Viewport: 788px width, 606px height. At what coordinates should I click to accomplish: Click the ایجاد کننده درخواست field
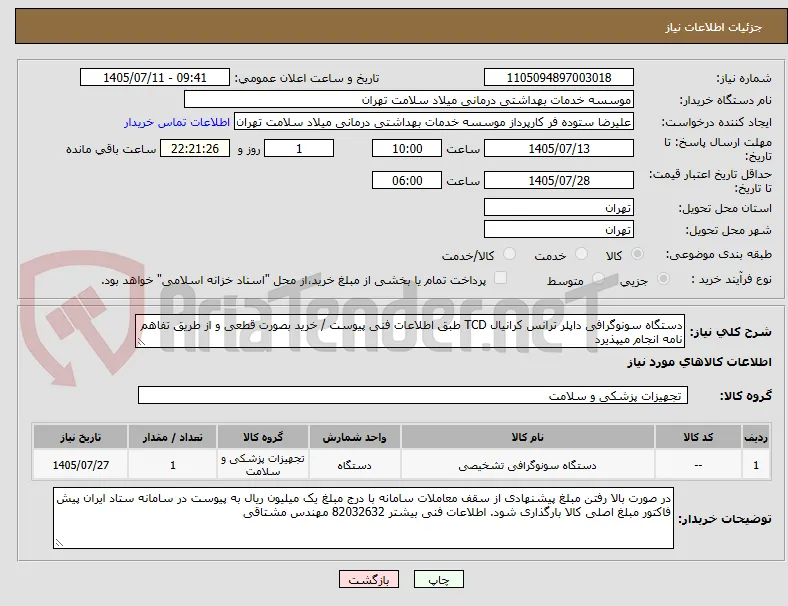pos(434,122)
